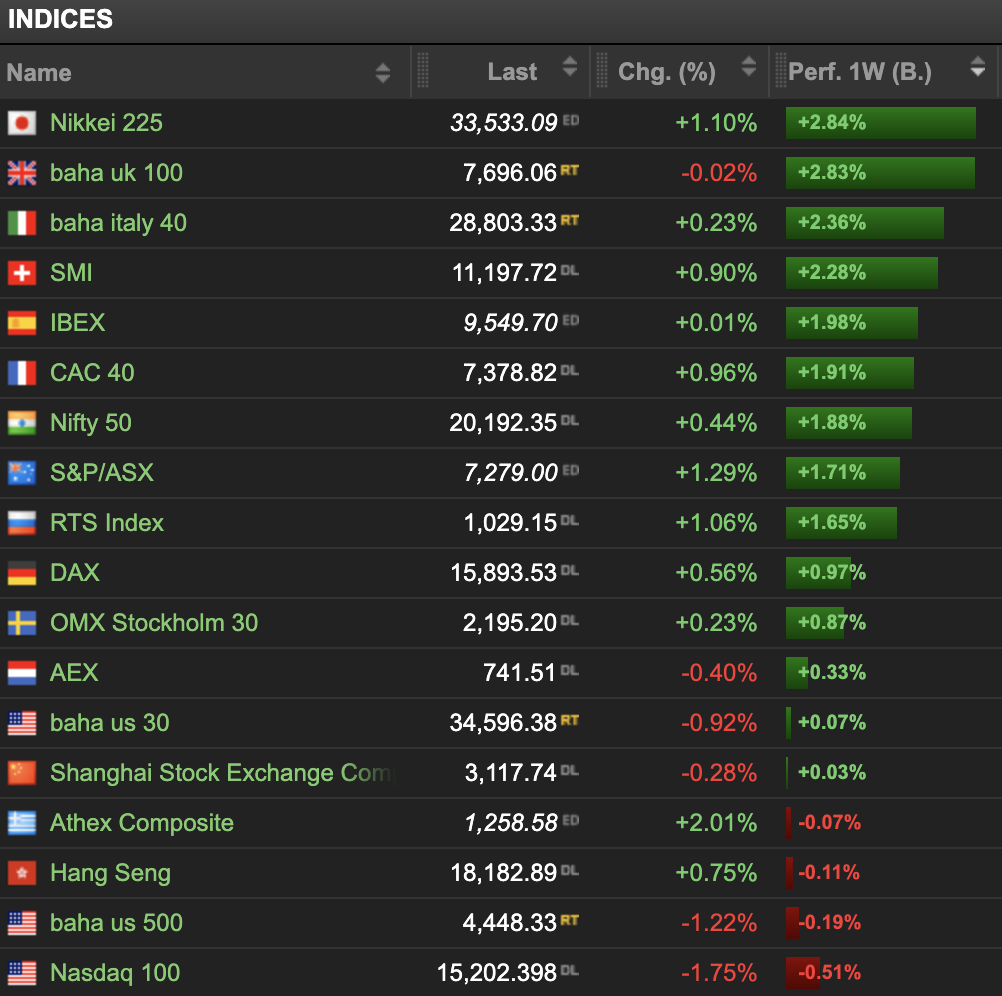Sort table by Name column arrows
Viewport: 1002px width, 996px height.
tap(383, 72)
